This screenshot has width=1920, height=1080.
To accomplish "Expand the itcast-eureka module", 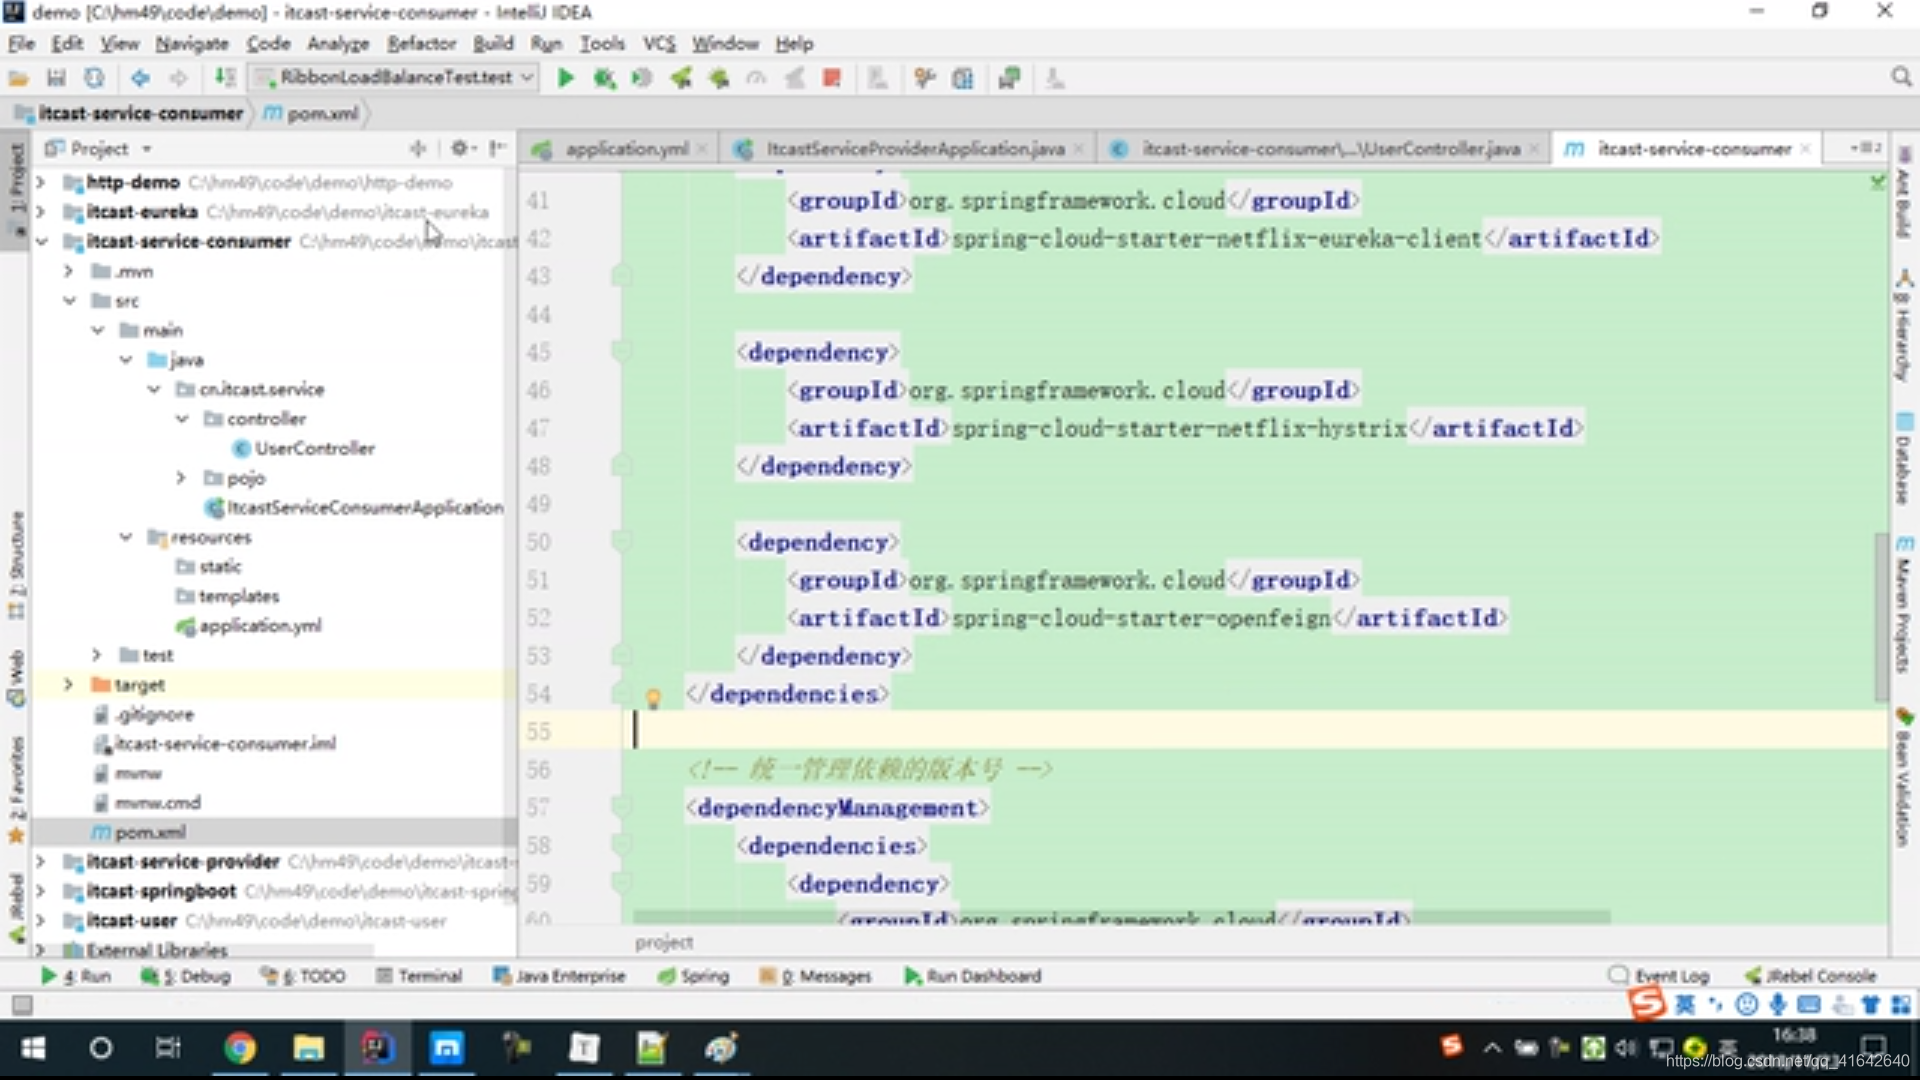I will (x=41, y=212).
